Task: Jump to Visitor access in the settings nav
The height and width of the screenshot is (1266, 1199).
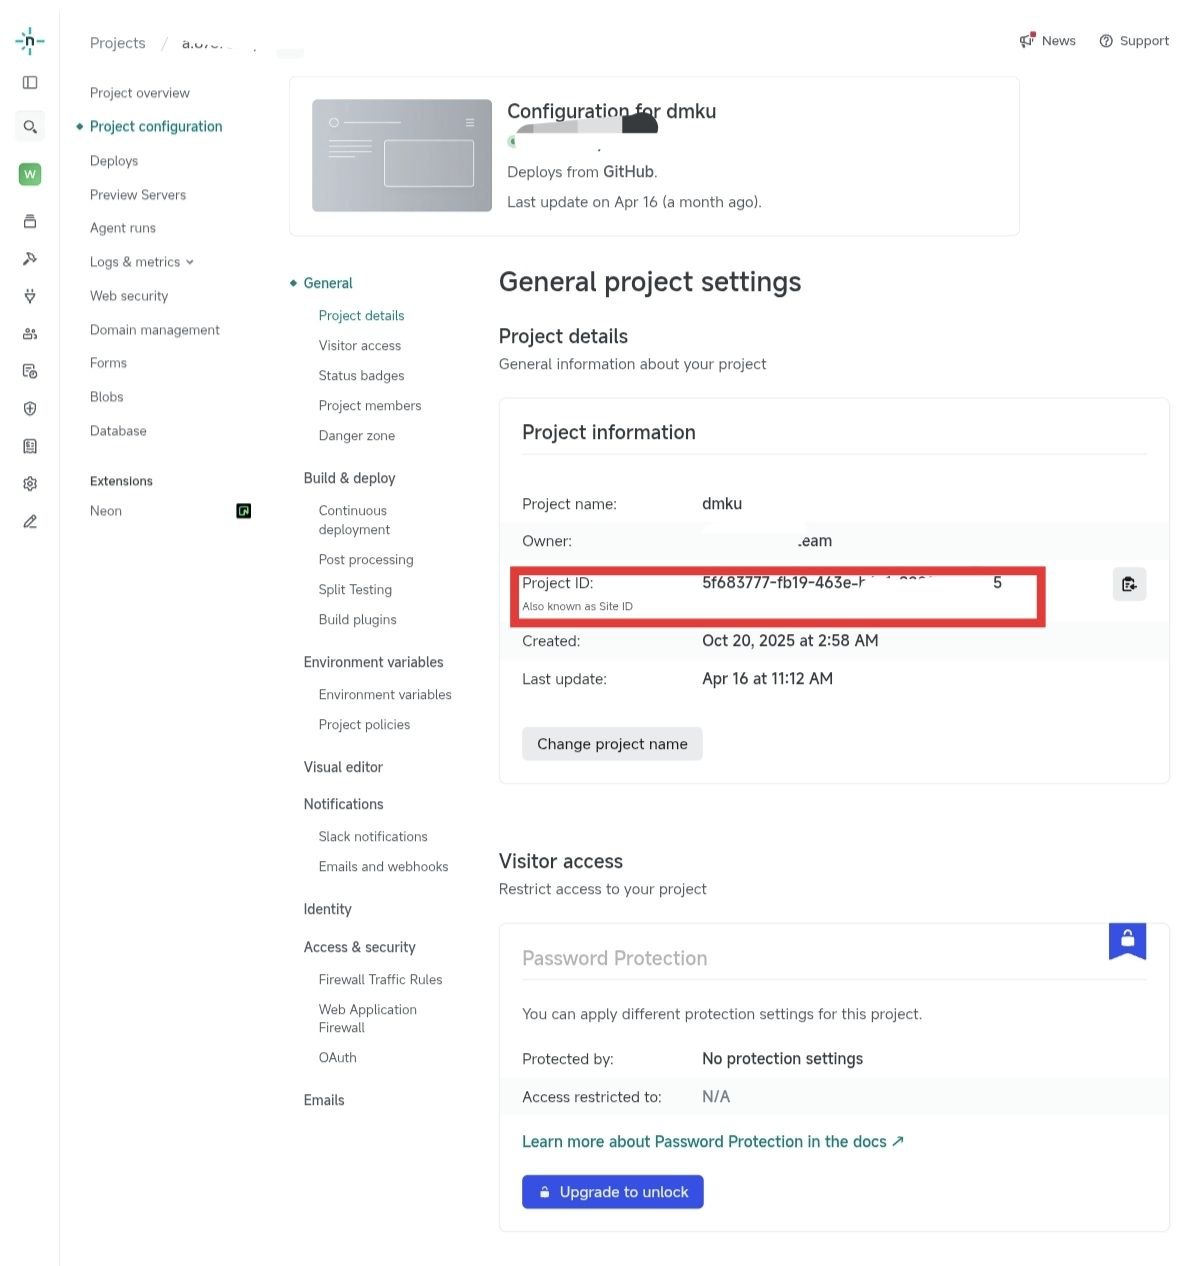Action: coord(360,346)
